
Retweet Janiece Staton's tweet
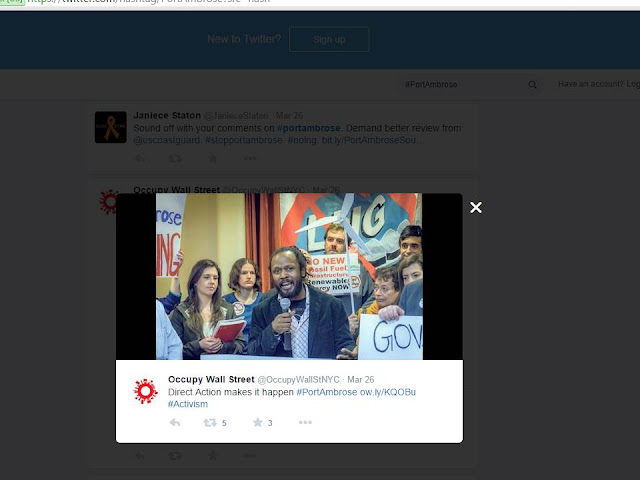coord(176,158)
